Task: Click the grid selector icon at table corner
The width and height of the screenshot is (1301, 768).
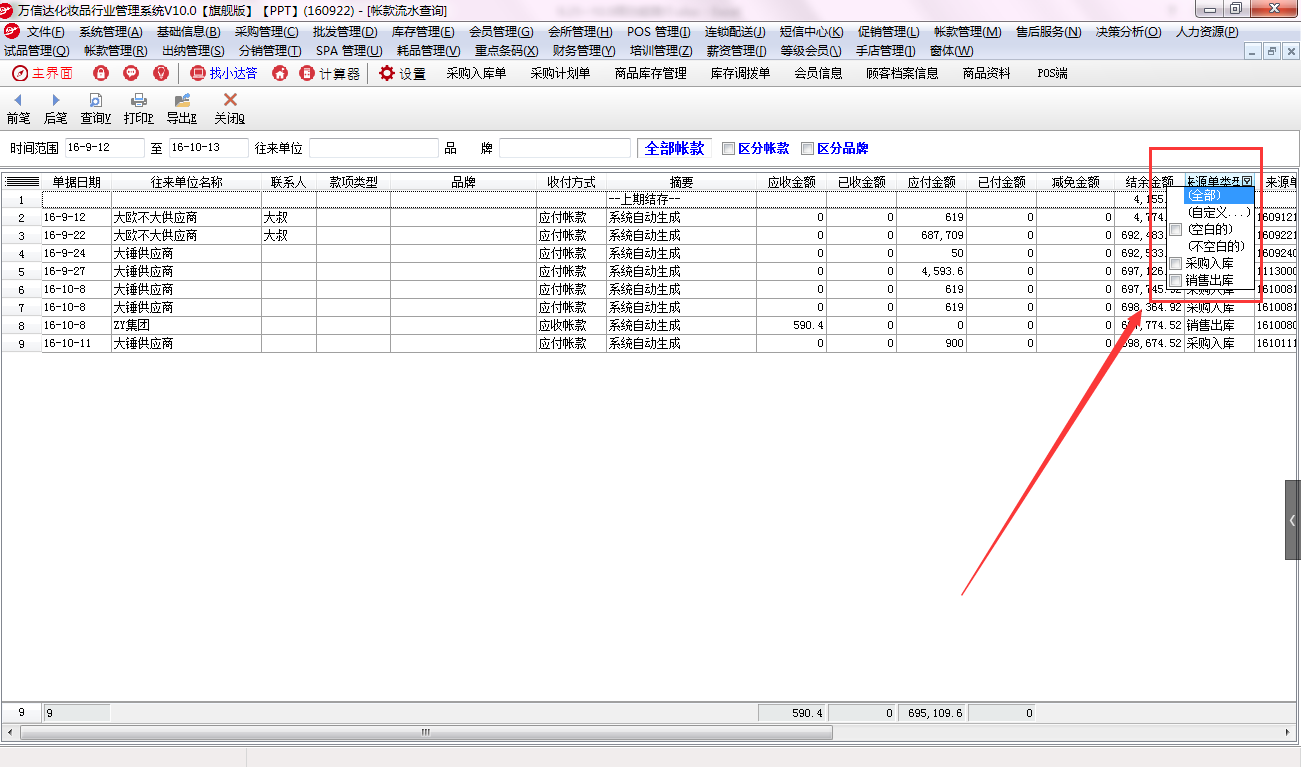Action: [21, 182]
